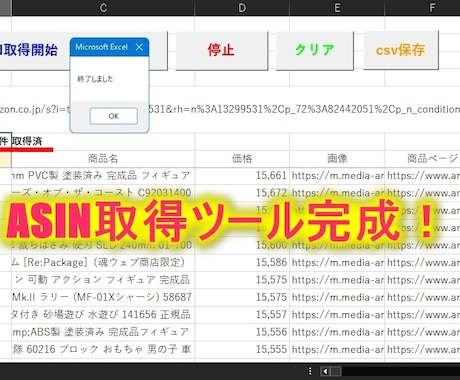Click the sheet tab bar splitter dots
The width and height of the screenshot is (460, 380).
310,371
